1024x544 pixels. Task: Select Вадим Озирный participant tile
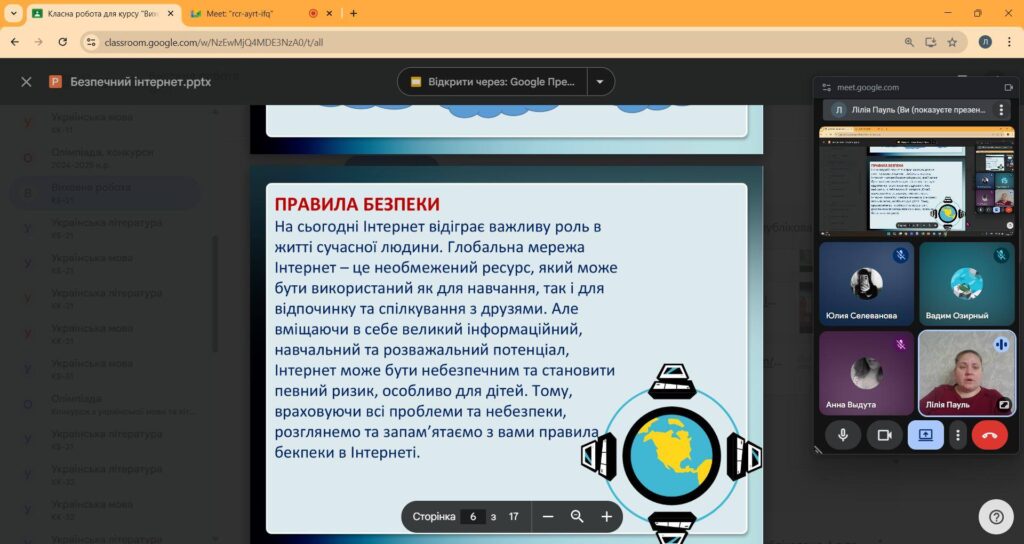click(x=966, y=285)
